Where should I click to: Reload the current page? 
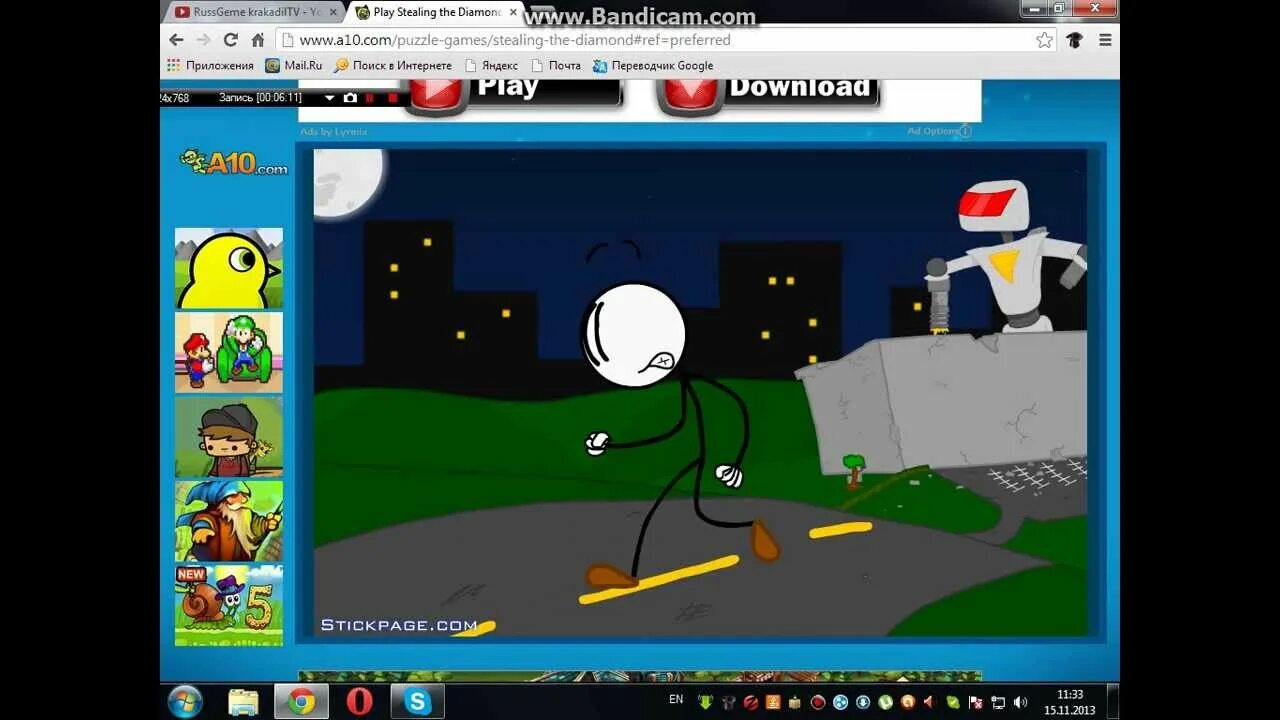231,40
